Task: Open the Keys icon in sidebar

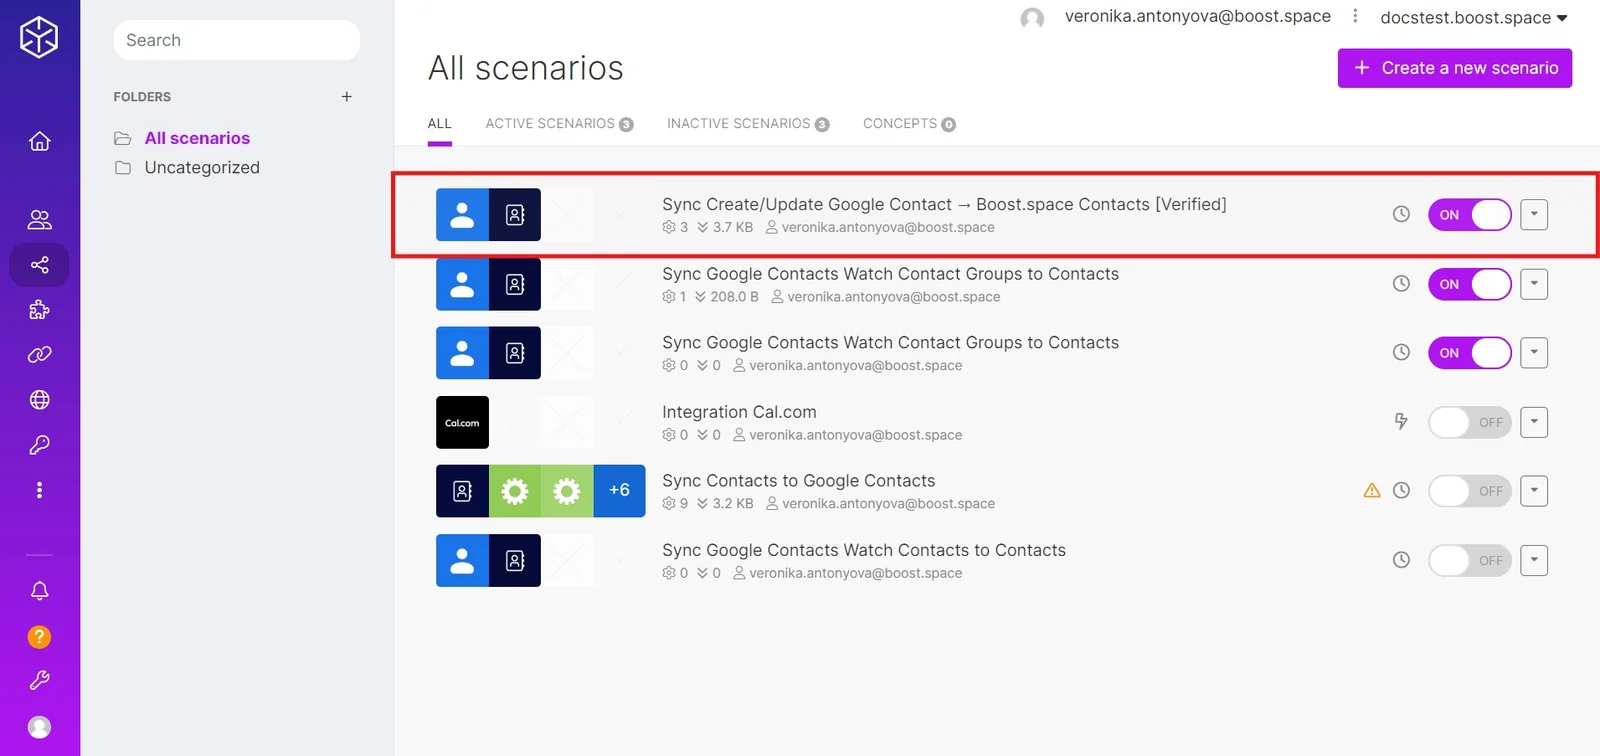Action: [x=40, y=445]
